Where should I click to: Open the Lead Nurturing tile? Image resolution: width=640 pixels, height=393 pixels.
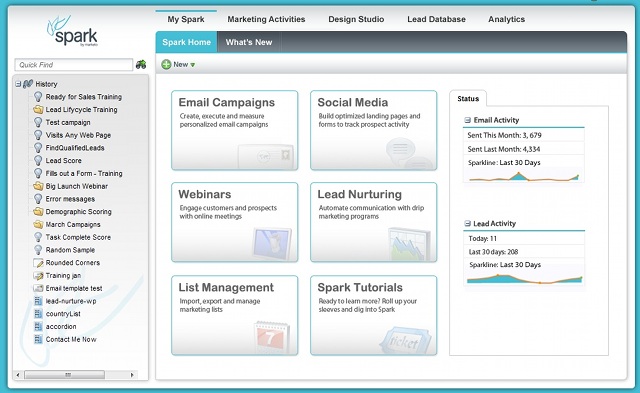coord(373,222)
